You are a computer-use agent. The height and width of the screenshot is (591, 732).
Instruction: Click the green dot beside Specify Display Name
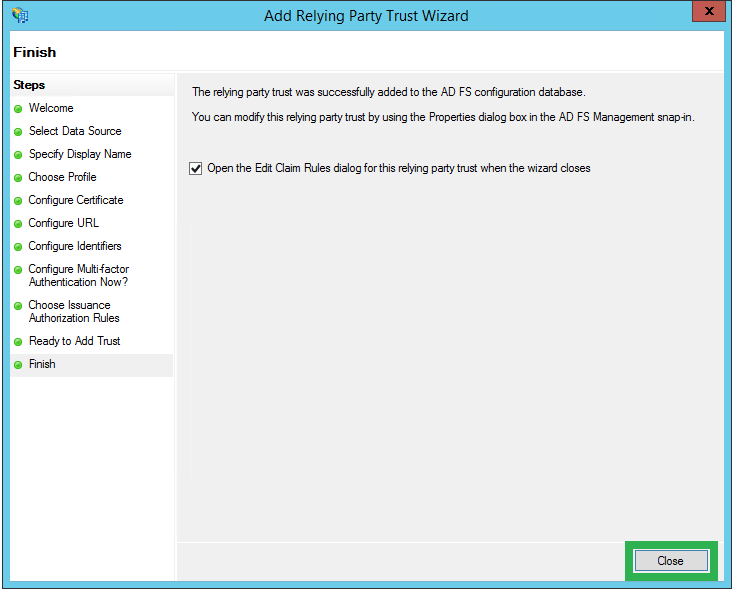pyautogui.click(x=18, y=155)
